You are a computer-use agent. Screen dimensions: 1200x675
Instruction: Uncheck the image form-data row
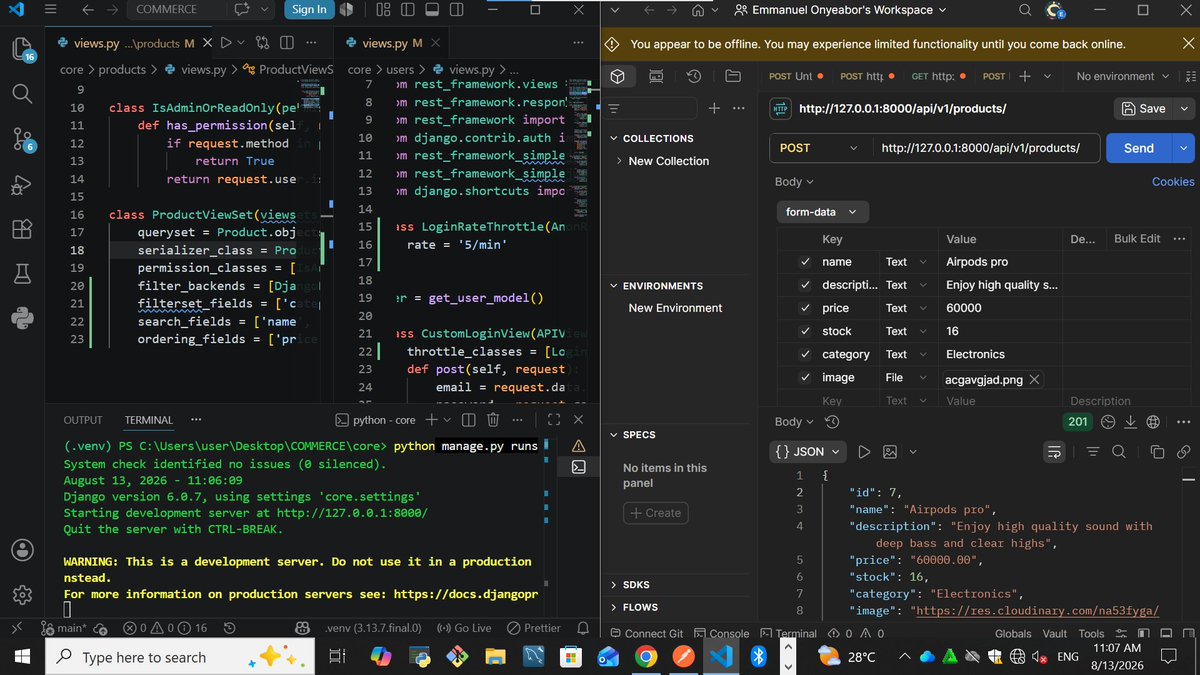(x=805, y=377)
